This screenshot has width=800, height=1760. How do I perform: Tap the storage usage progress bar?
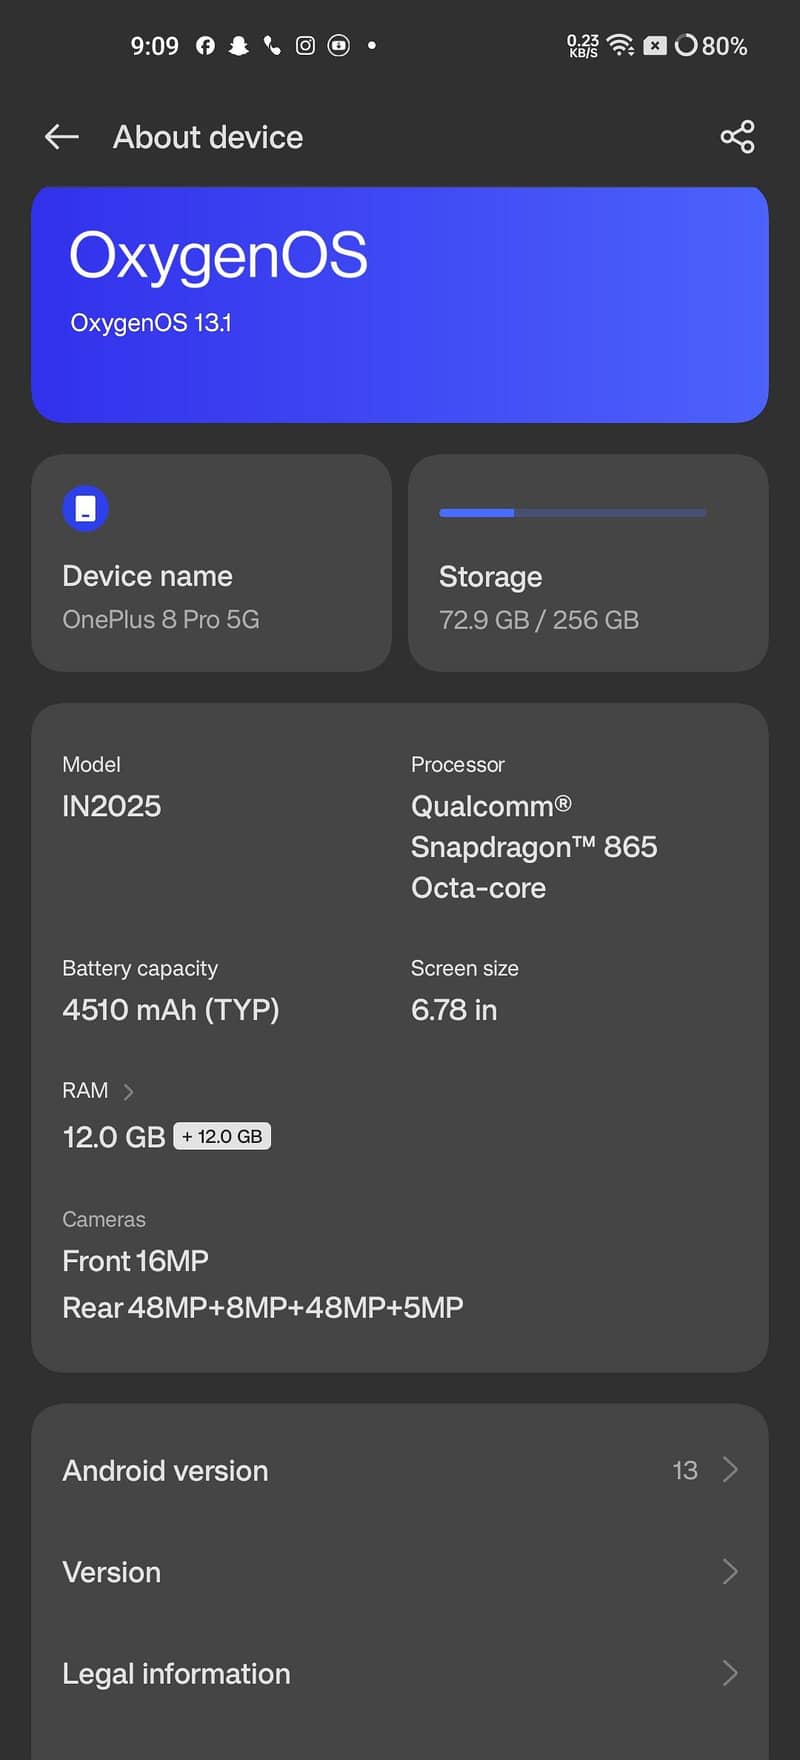pos(572,513)
